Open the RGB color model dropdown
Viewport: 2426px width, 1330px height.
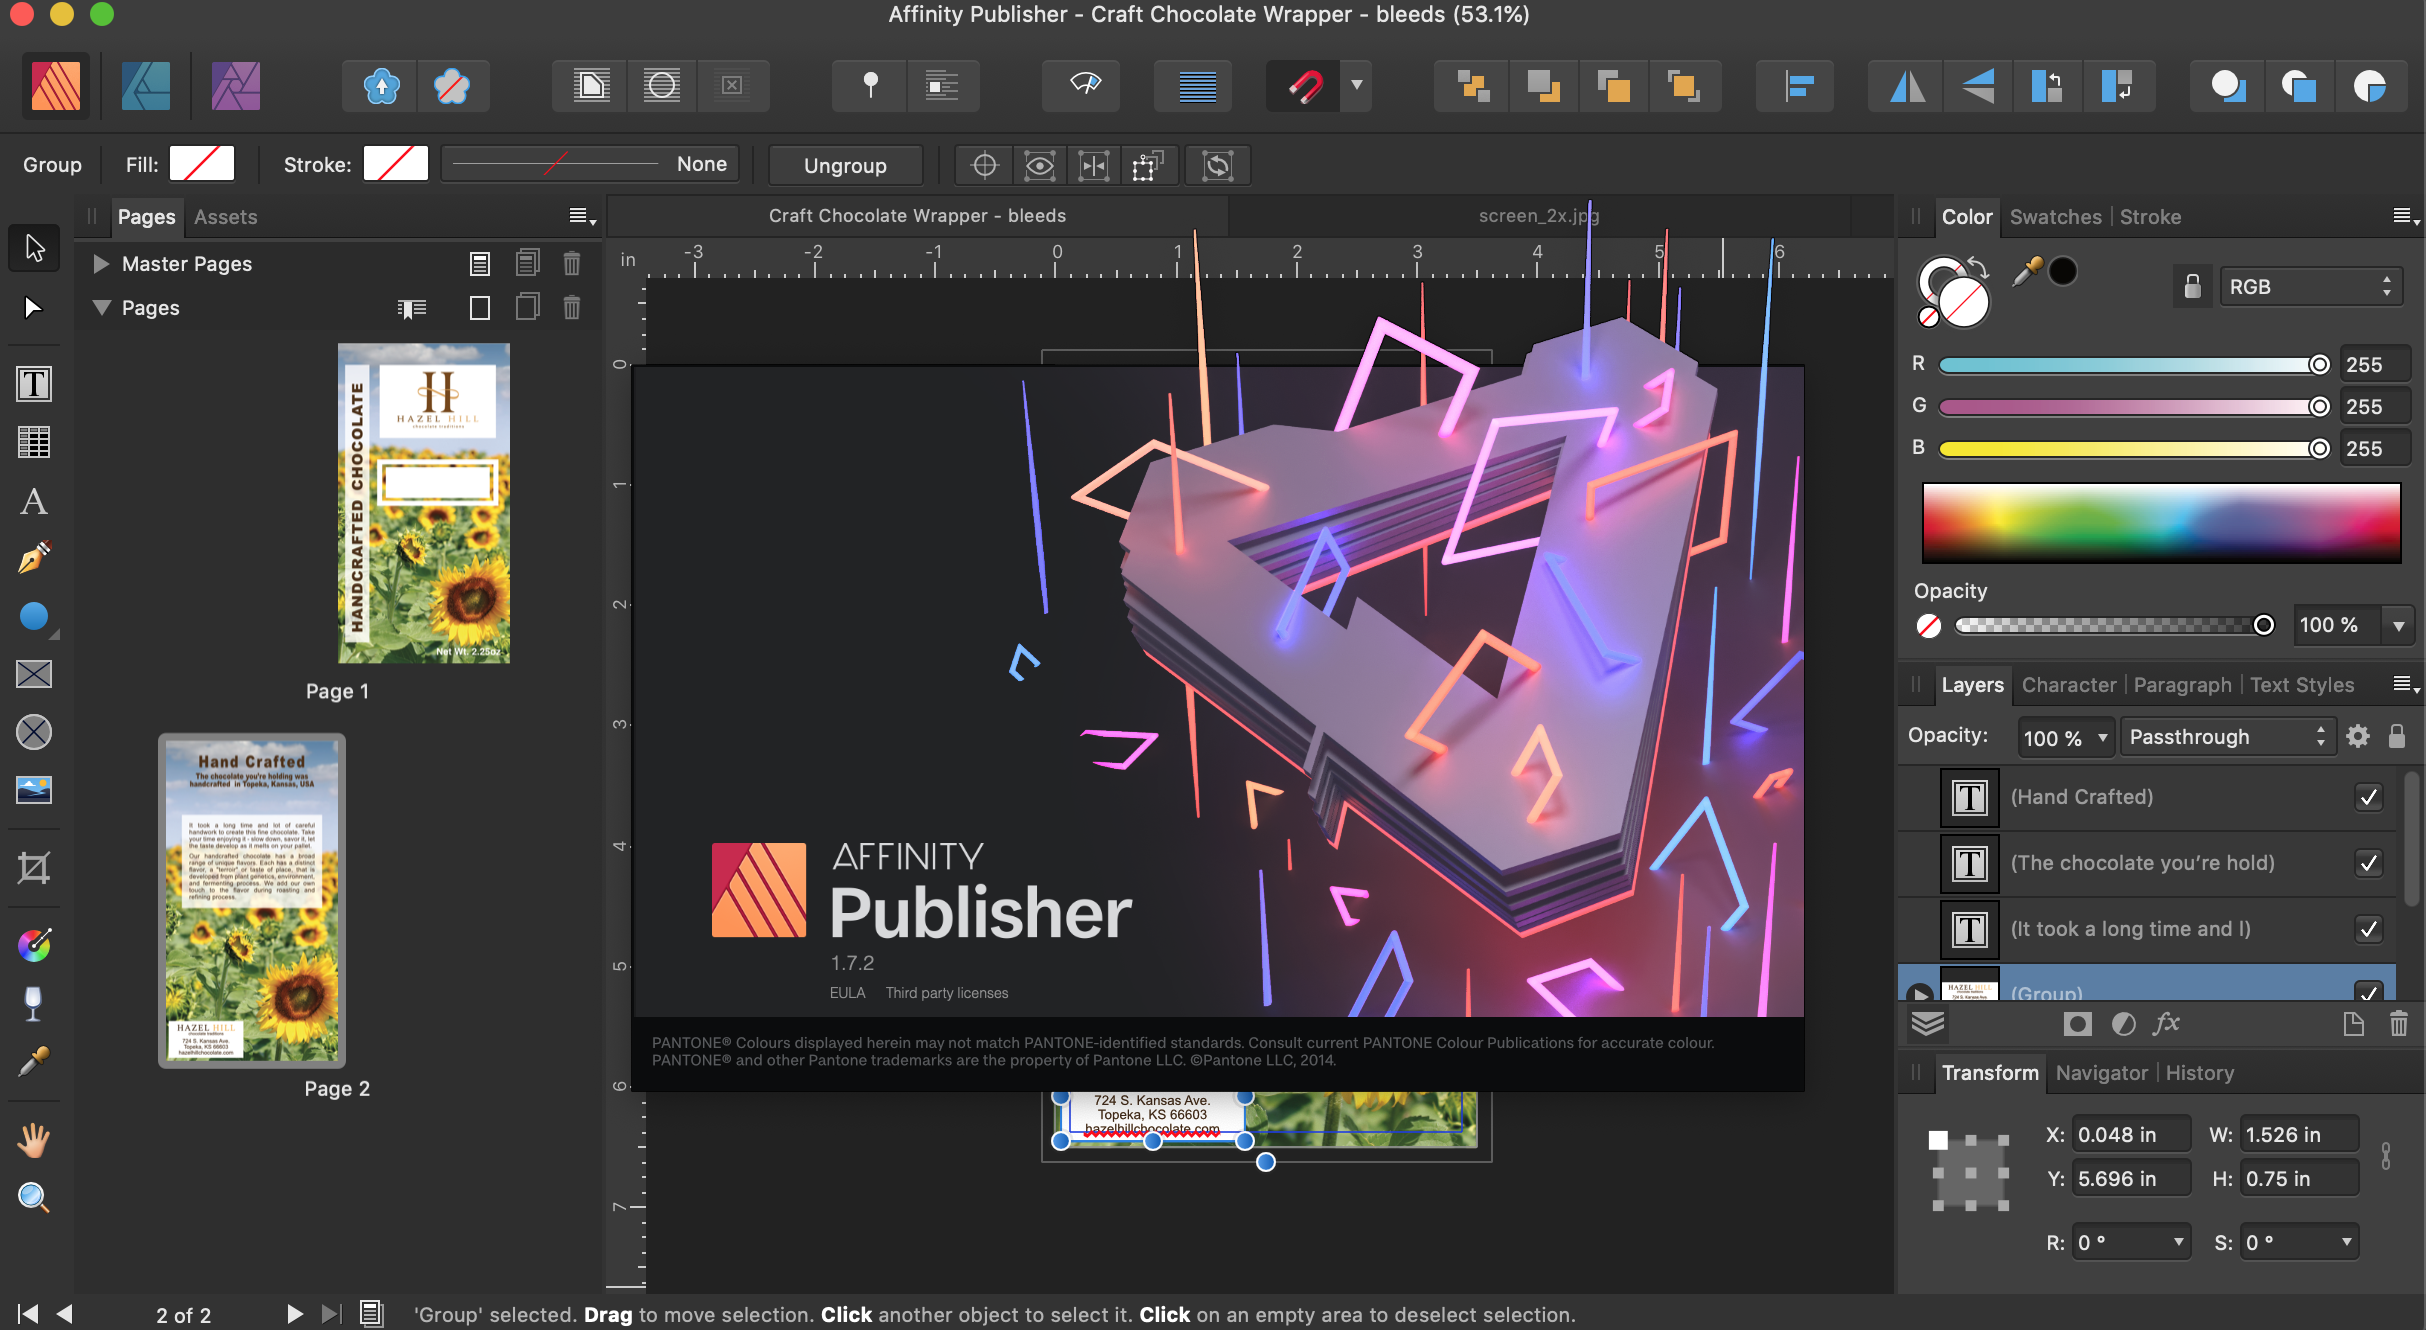(x=2311, y=287)
